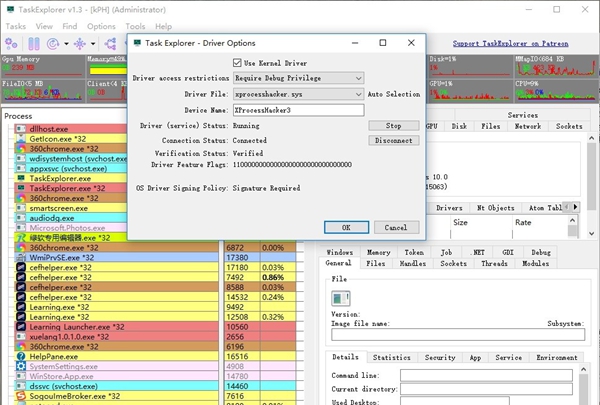
Task: Click the Disconnect button
Action: [x=394, y=140]
